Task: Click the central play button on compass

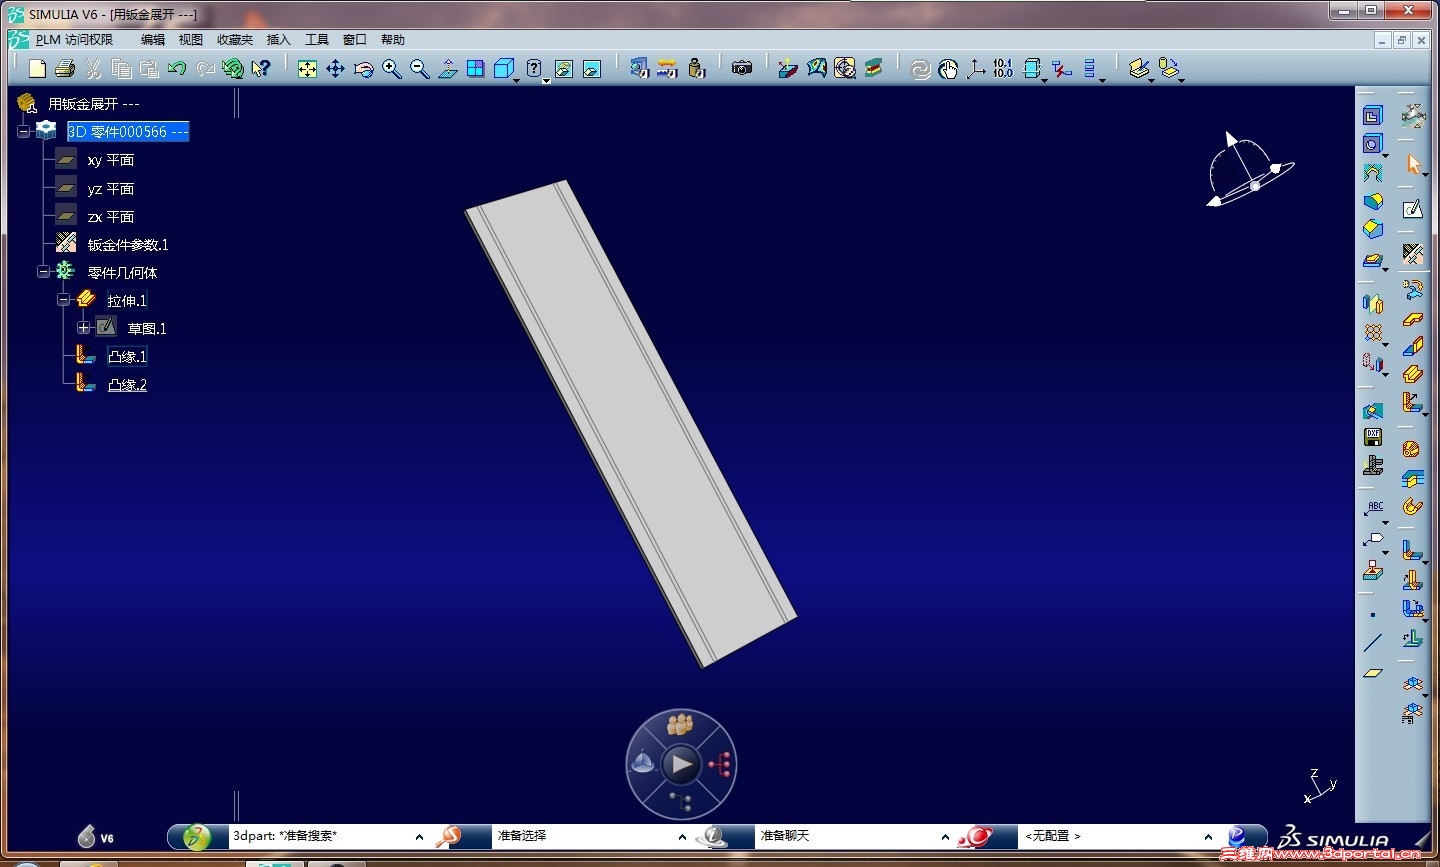Action: tap(681, 765)
